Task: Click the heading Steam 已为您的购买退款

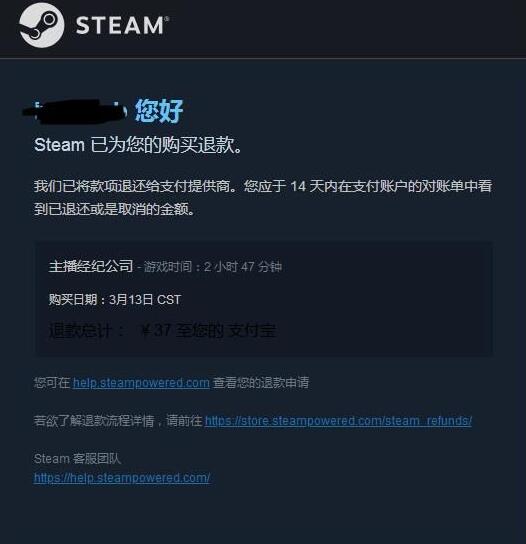Action: point(137,145)
